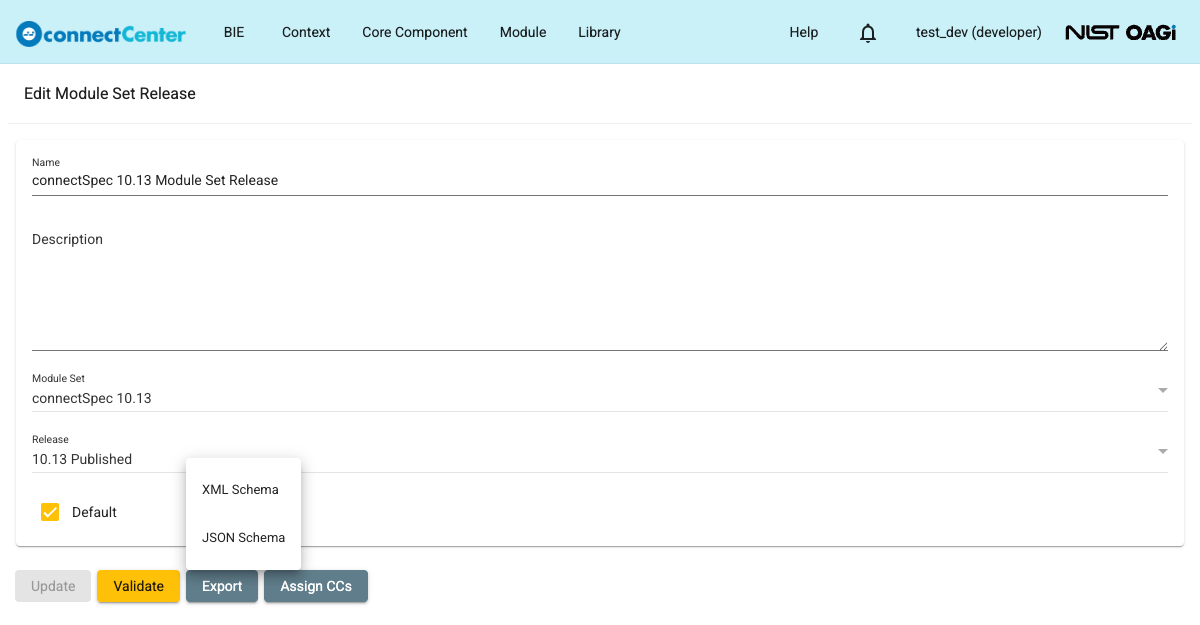Screen dimensions: 1200x625
Task: Toggle the Default checkbox
Action: pyautogui.click(x=50, y=512)
